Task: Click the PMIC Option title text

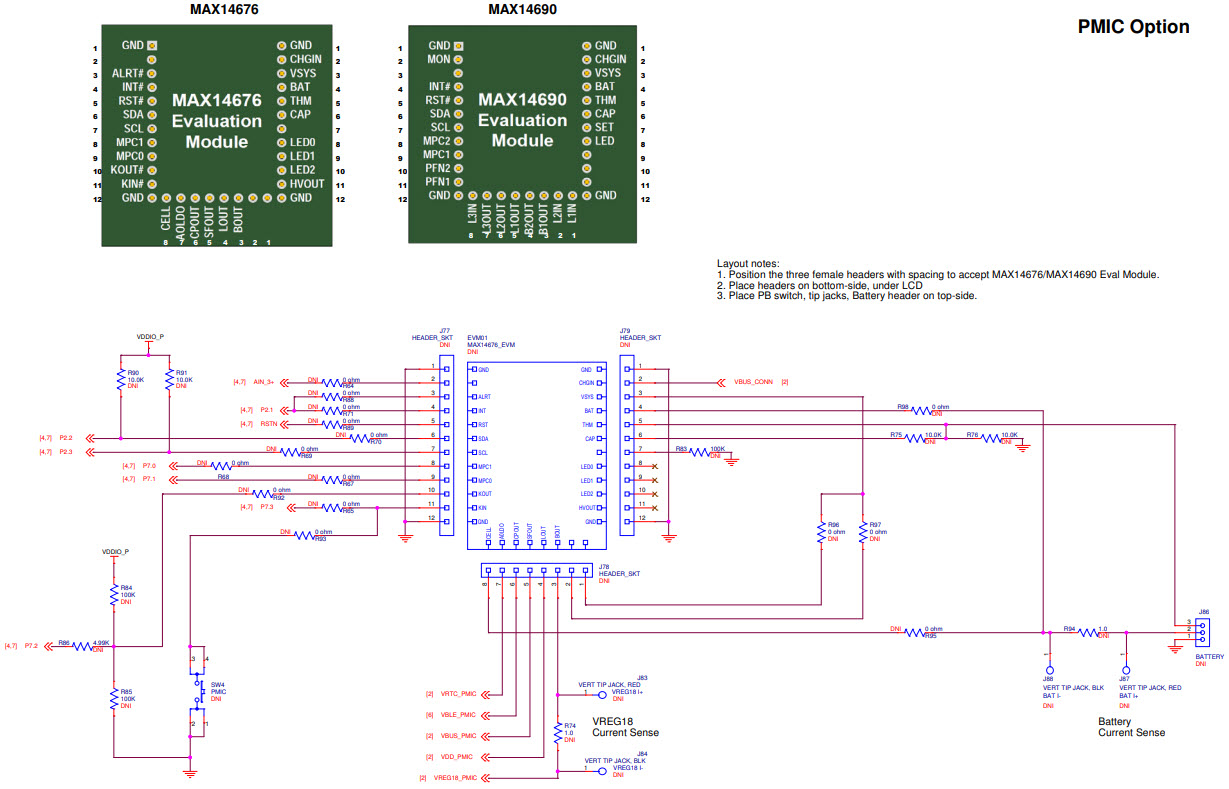Action: (x=1135, y=27)
